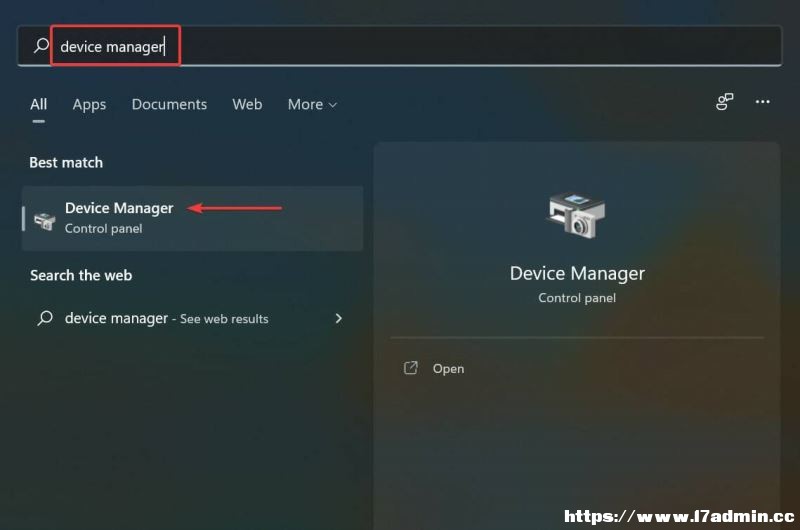Open the three-dots options menu
800x530 pixels.
coord(762,102)
